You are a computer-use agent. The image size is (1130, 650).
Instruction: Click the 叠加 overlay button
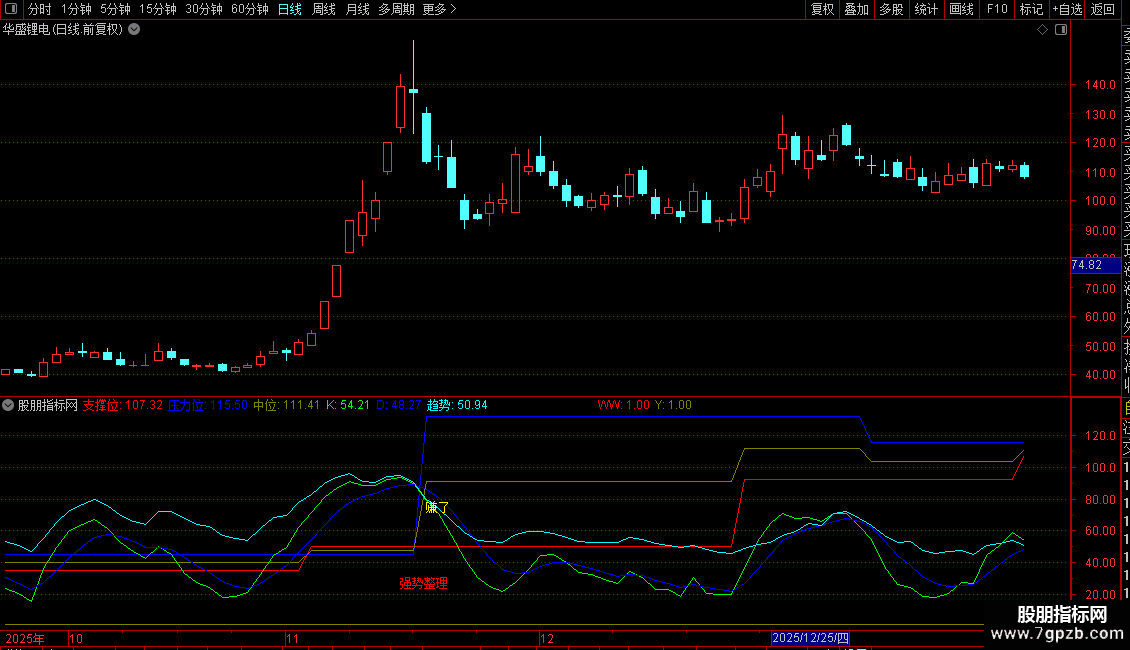[857, 9]
